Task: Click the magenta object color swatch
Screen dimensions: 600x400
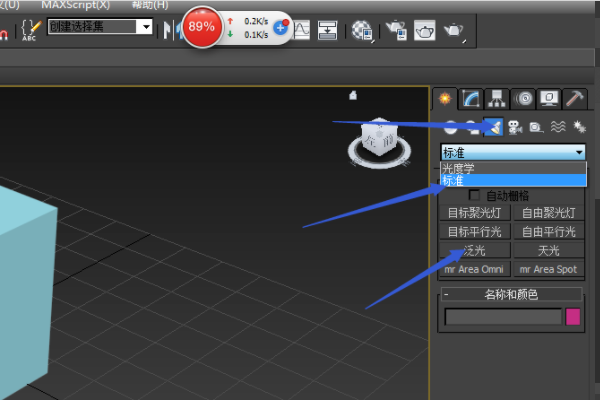Action: pos(573,317)
